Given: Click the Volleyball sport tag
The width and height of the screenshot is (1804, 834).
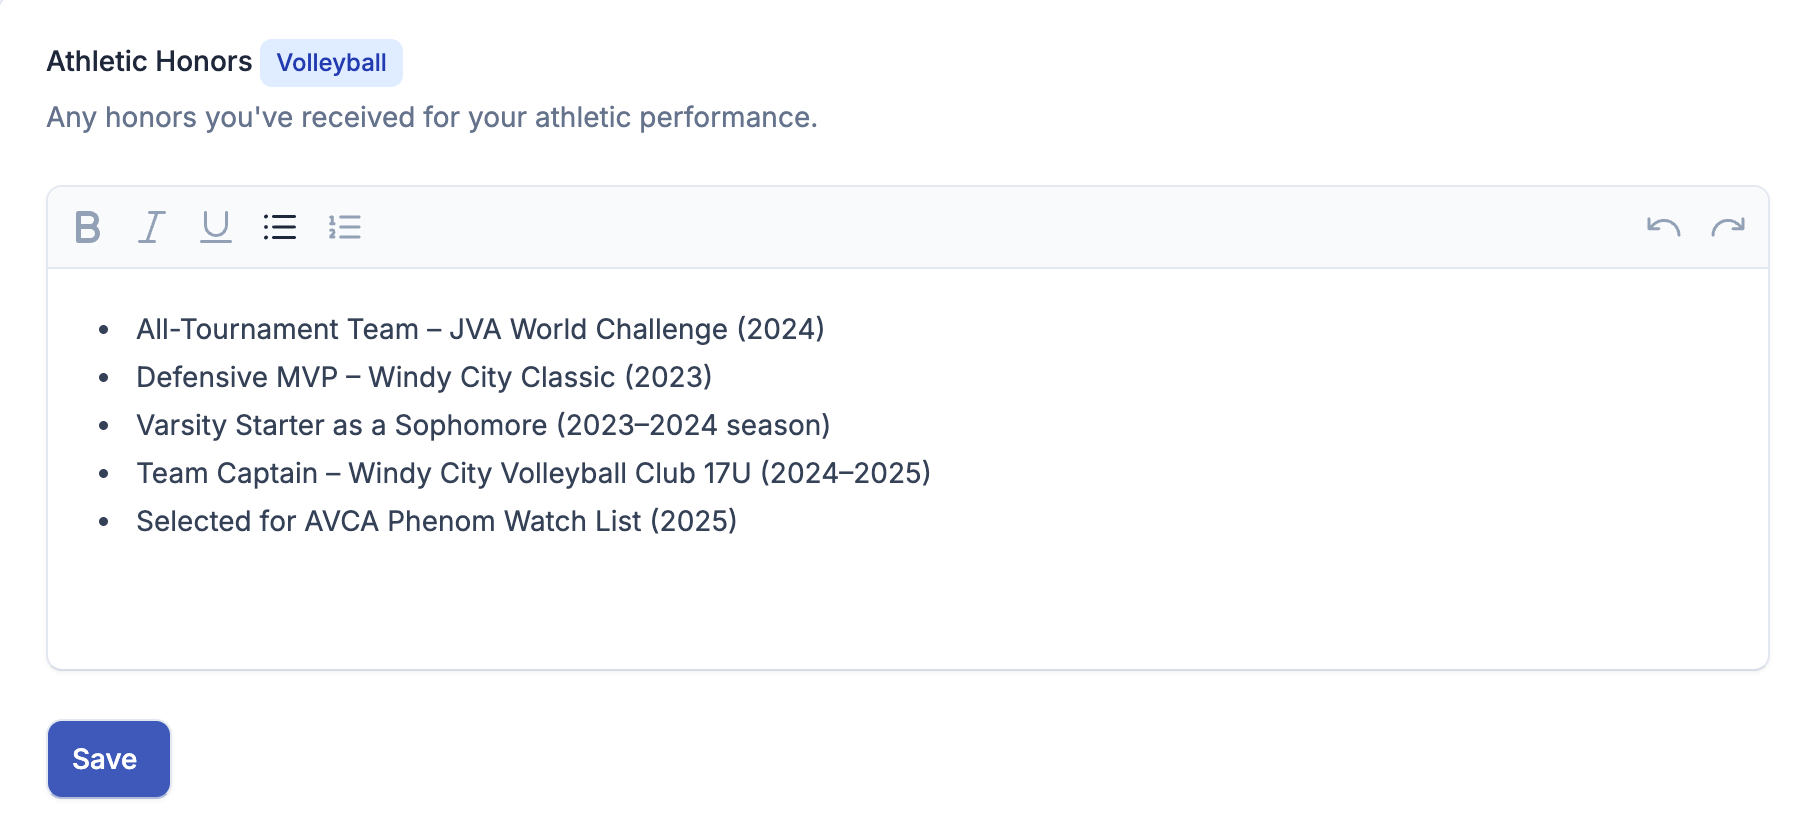Looking at the screenshot, I should pos(331,63).
